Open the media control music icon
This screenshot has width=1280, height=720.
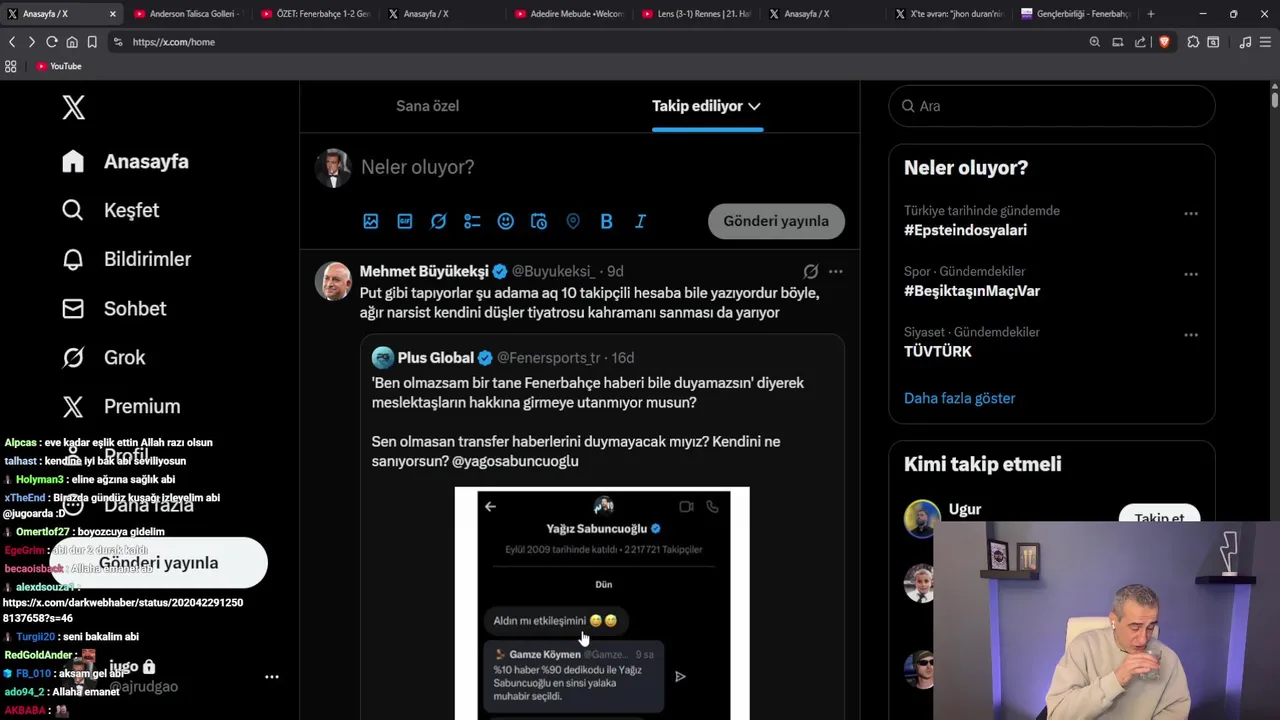click(x=1245, y=42)
